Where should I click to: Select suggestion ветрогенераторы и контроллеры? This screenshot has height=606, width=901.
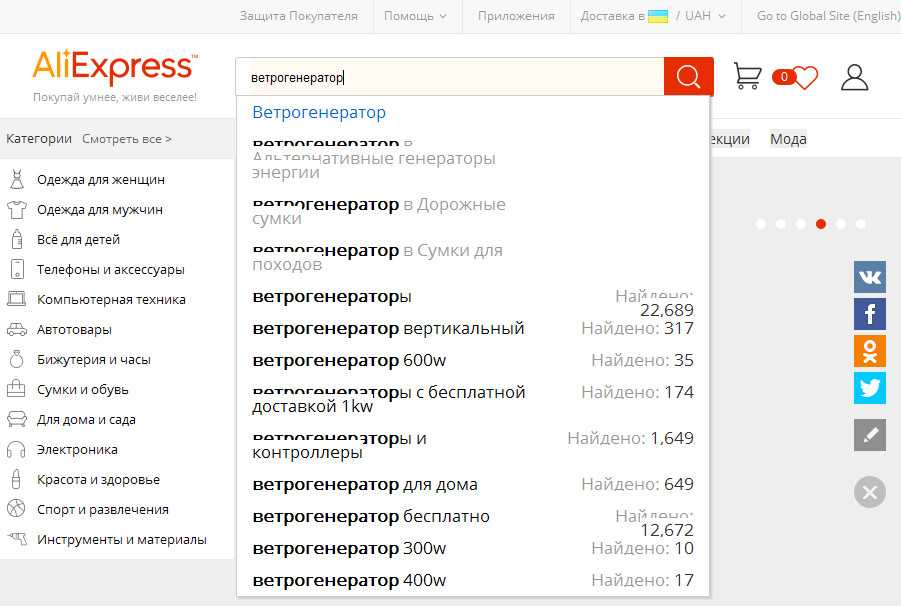tap(473, 445)
